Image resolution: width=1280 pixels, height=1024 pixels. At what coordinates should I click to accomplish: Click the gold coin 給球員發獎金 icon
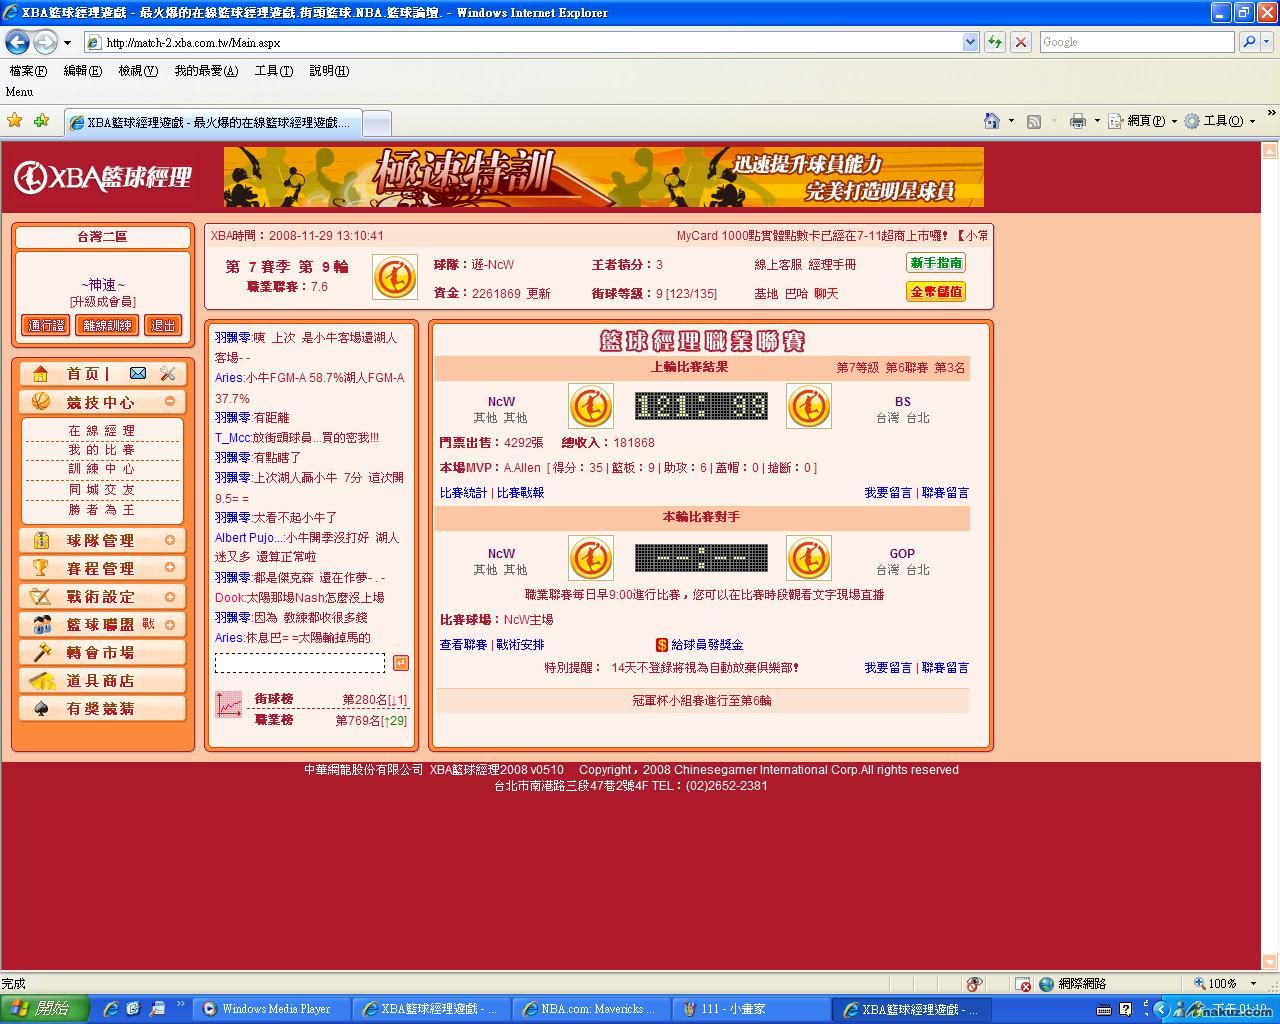pos(661,645)
